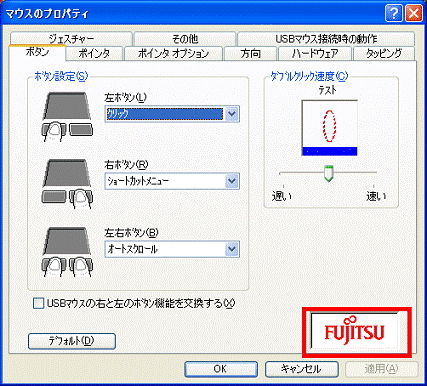
Task: Click the double-click speed slider thumb
Action: tap(329, 173)
